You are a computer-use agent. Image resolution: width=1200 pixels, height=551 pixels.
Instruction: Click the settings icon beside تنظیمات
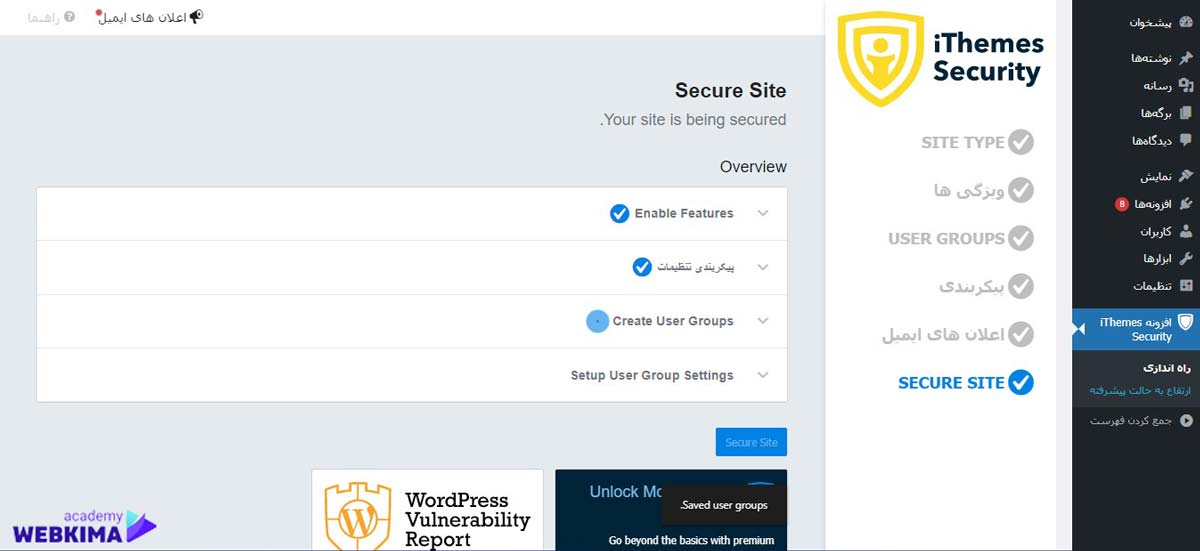1186,286
